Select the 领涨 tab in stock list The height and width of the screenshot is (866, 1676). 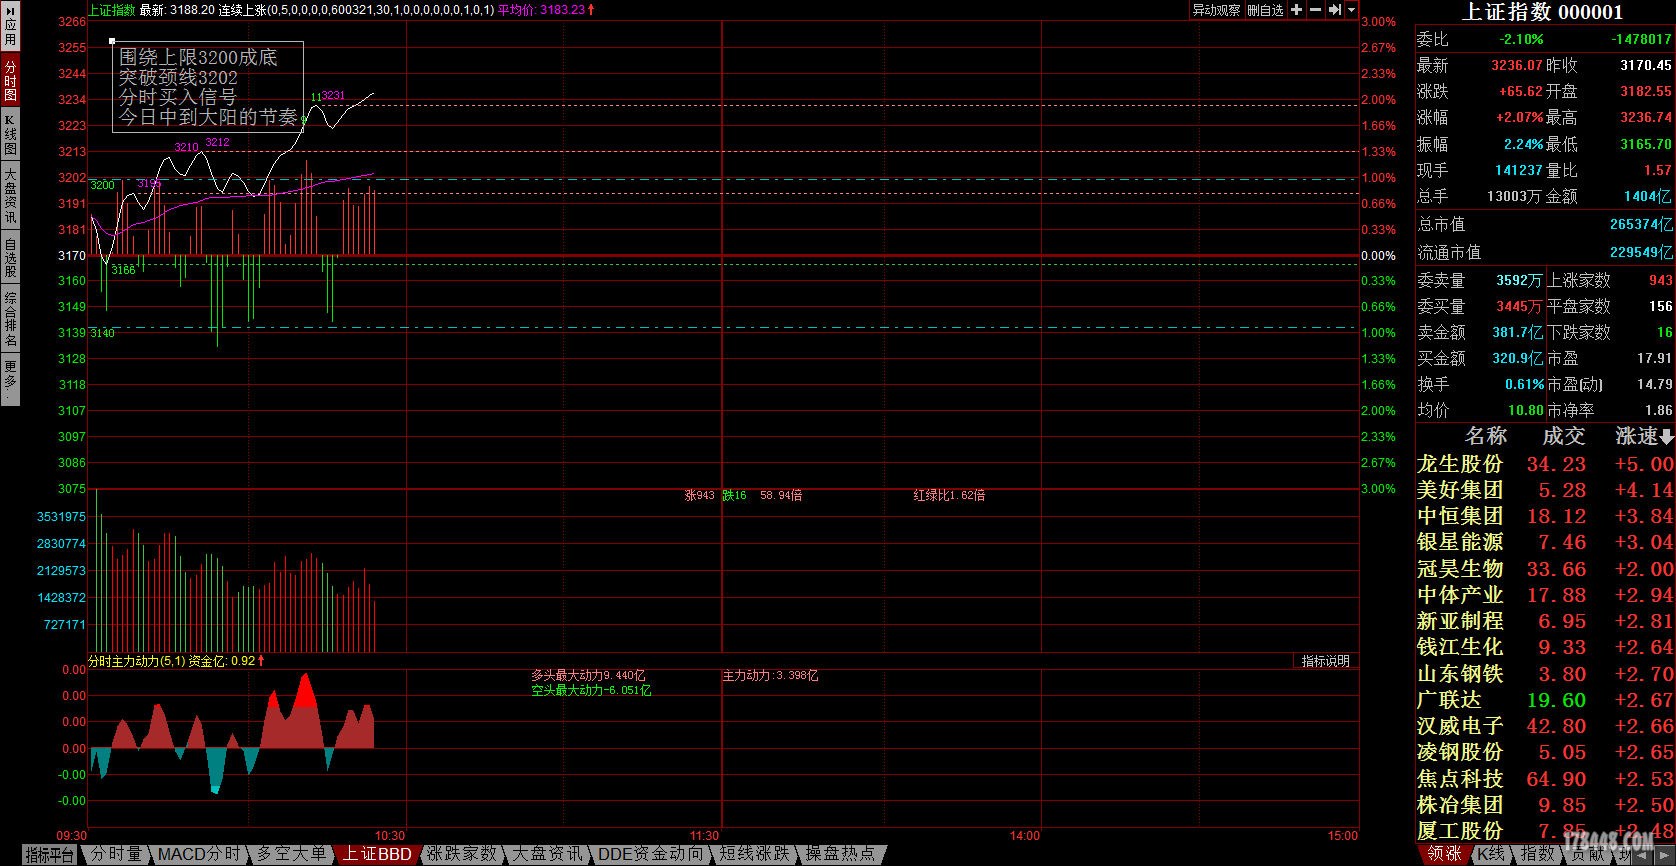(x=1444, y=854)
